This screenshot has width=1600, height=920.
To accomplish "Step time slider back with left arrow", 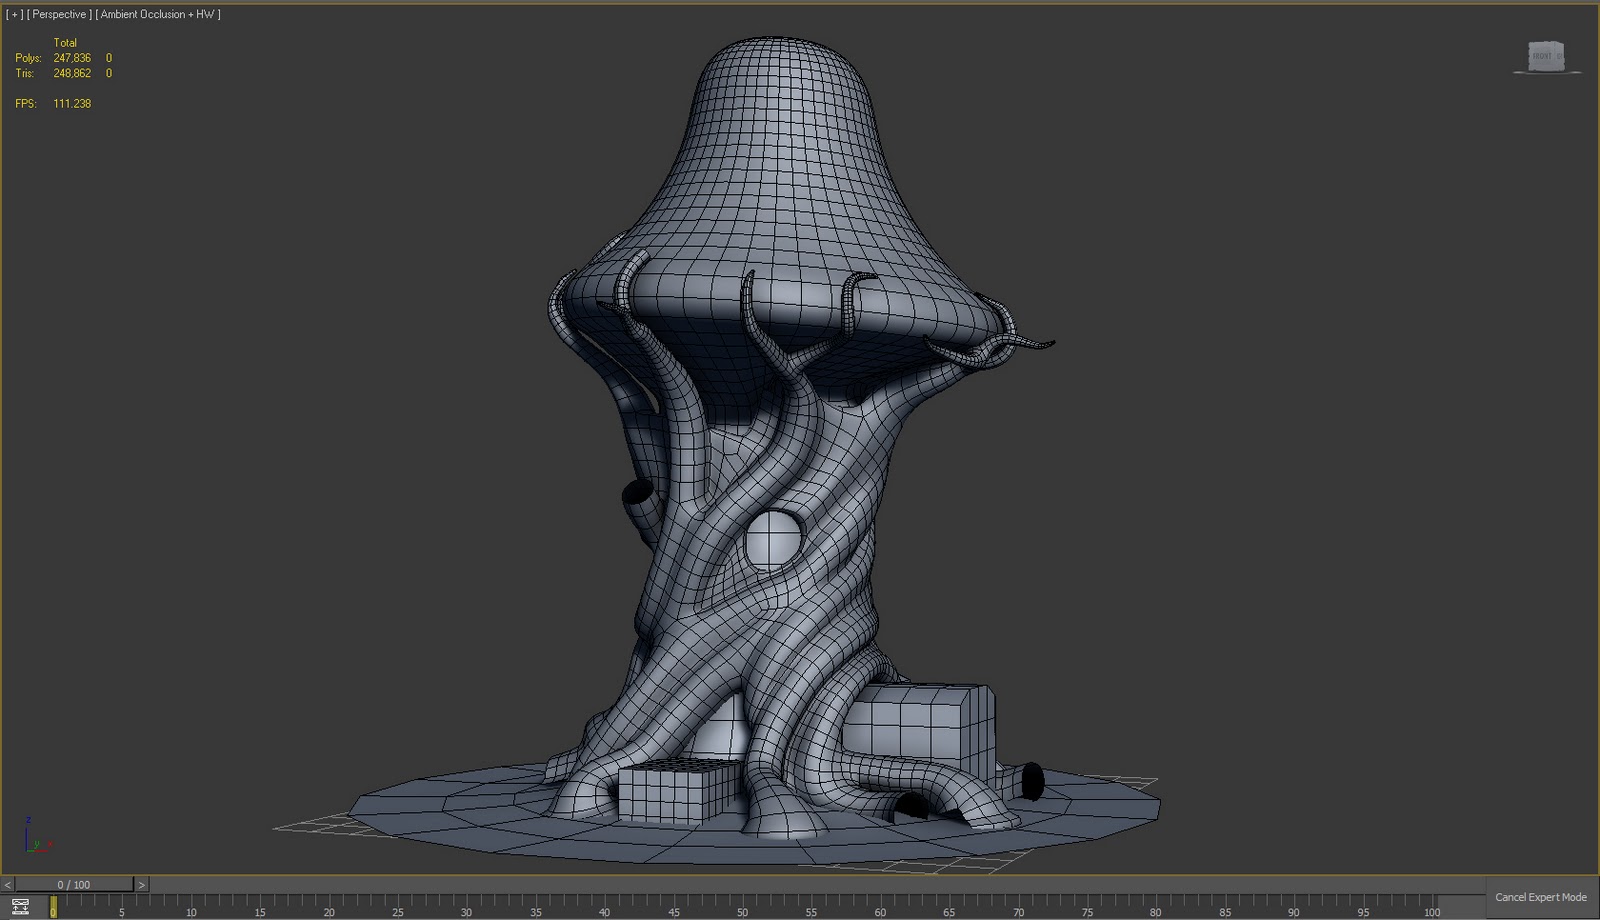I will [x=8, y=885].
